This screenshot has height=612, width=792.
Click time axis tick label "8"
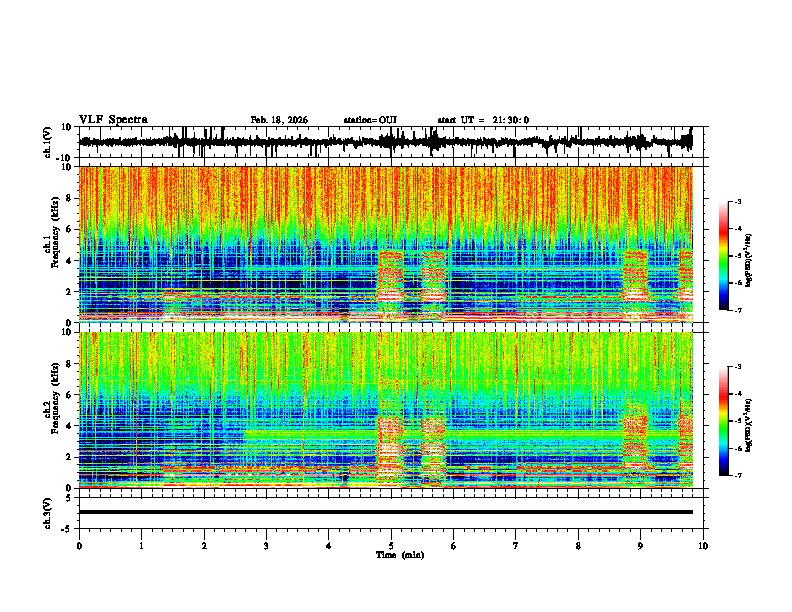(578, 546)
